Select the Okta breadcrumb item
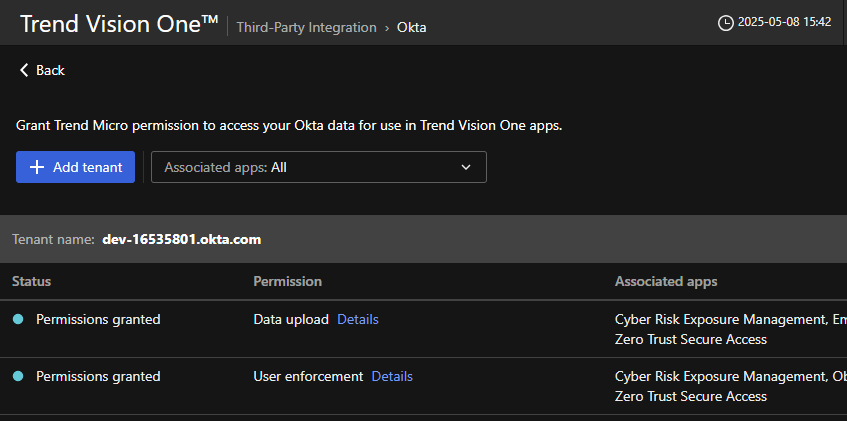The width and height of the screenshot is (847, 421). 411,28
